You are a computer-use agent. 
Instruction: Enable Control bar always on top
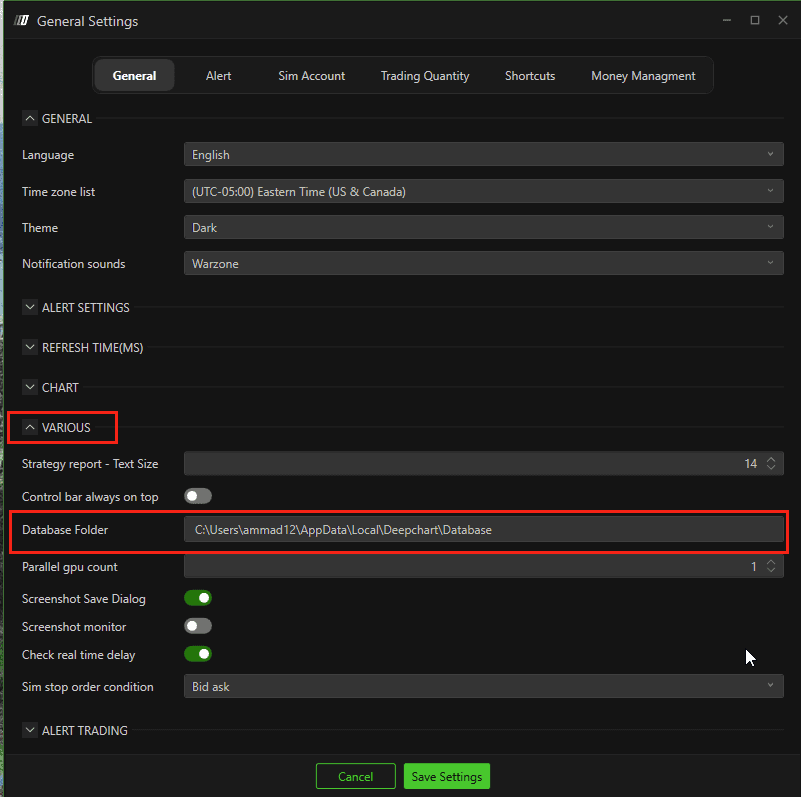pyautogui.click(x=198, y=496)
